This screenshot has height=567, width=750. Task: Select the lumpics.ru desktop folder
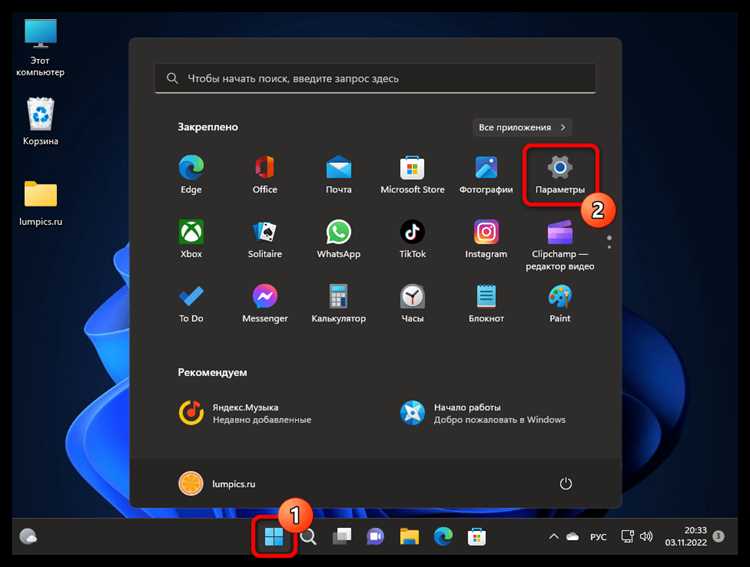tap(41, 203)
